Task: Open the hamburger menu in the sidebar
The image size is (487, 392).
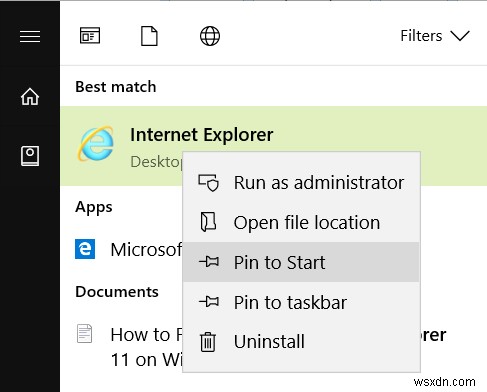Action: [30, 36]
